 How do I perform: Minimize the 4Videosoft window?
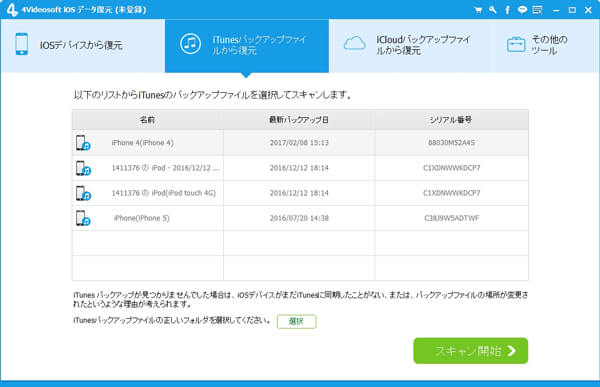[x=556, y=10]
